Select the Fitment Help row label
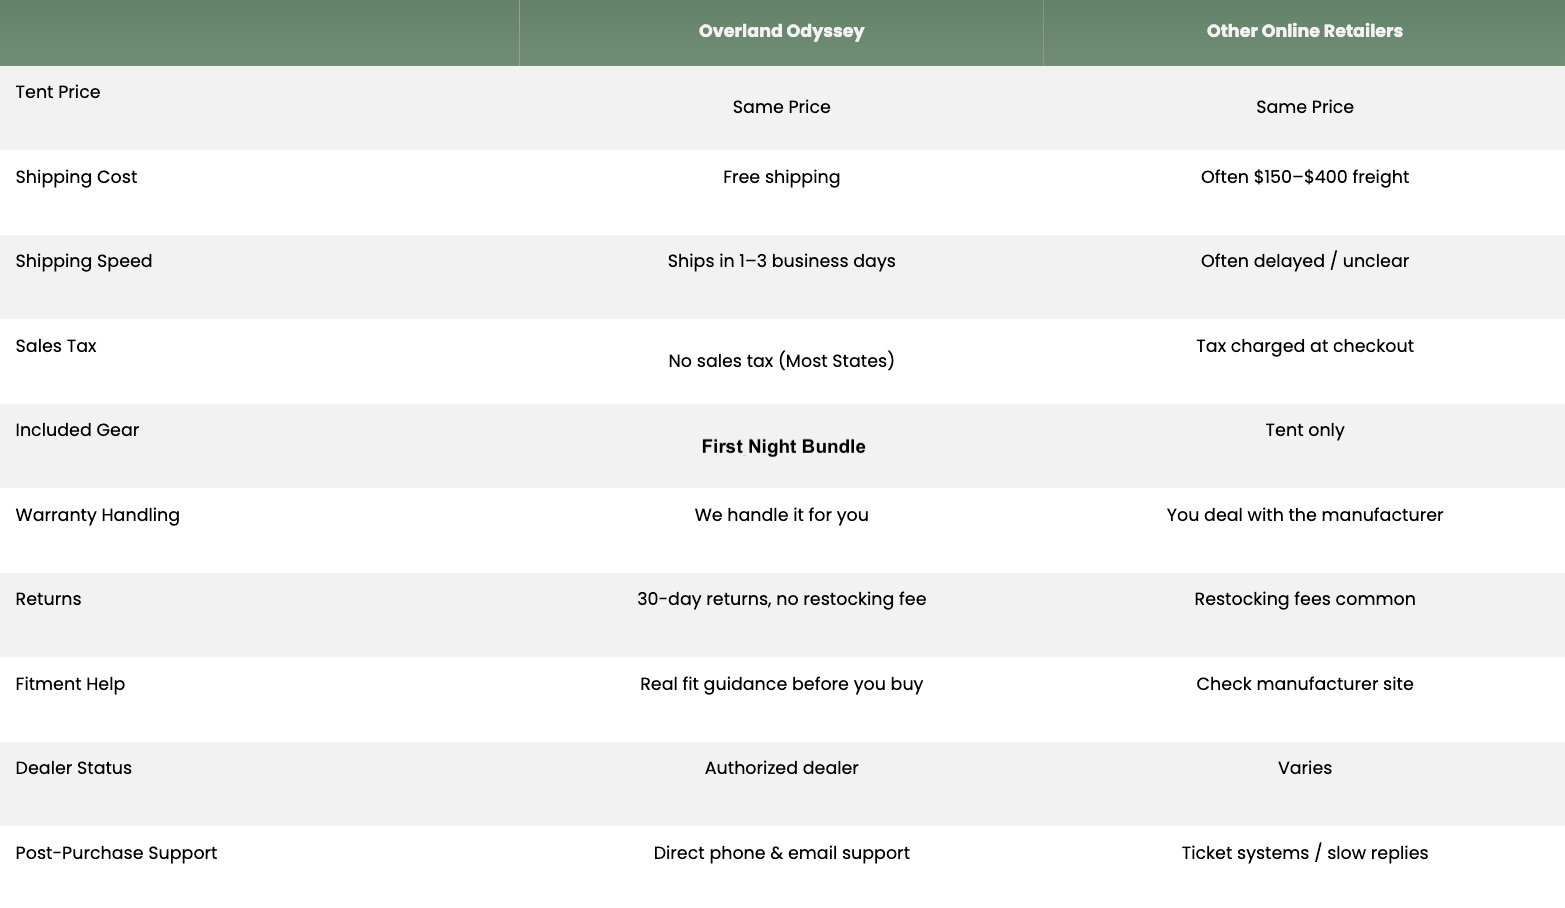Viewport: 1565px width, 908px height. (70, 684)
